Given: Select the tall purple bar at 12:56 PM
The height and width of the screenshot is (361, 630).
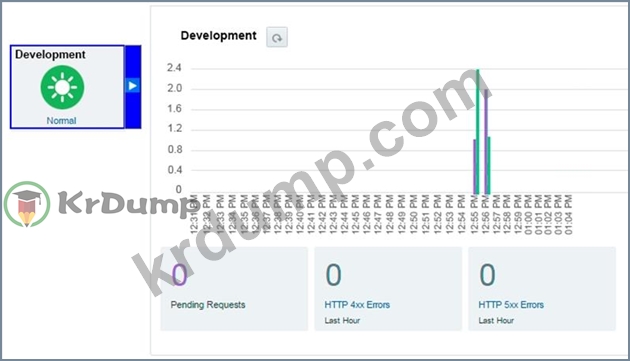Looking at the screenshot, I should [486, 142].
